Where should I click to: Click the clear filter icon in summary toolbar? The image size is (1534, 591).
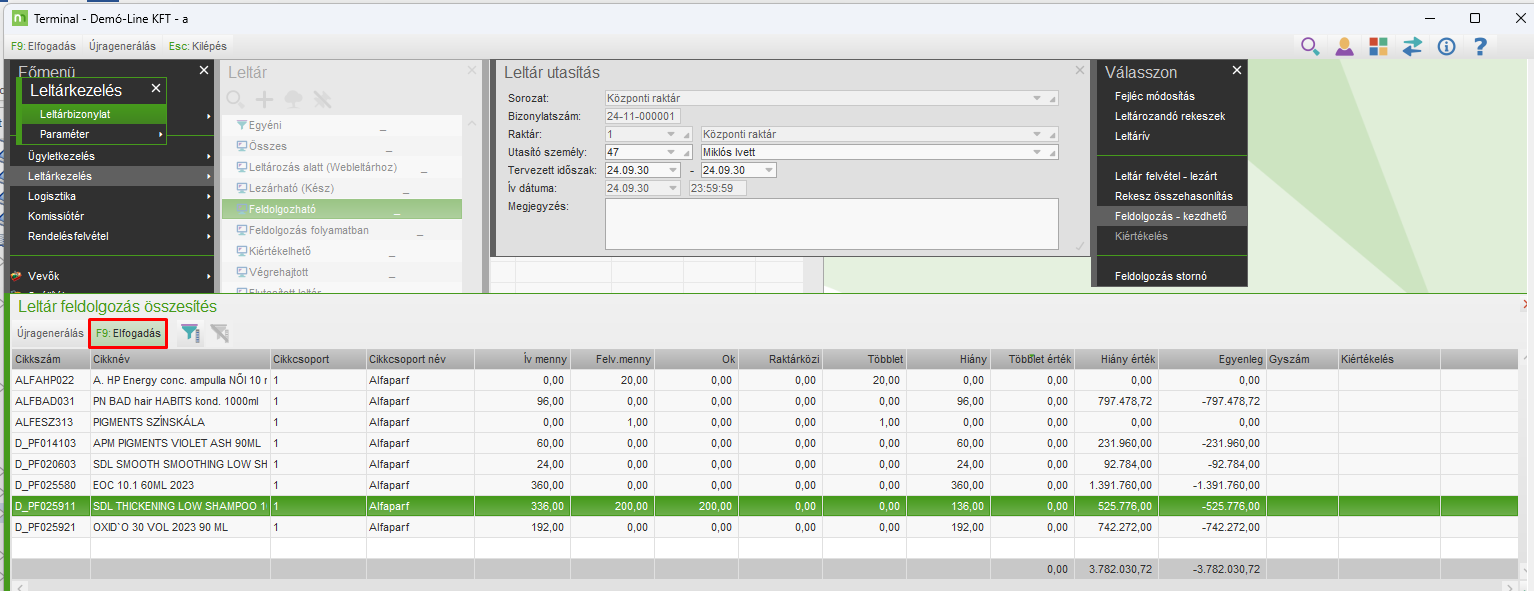219,334
